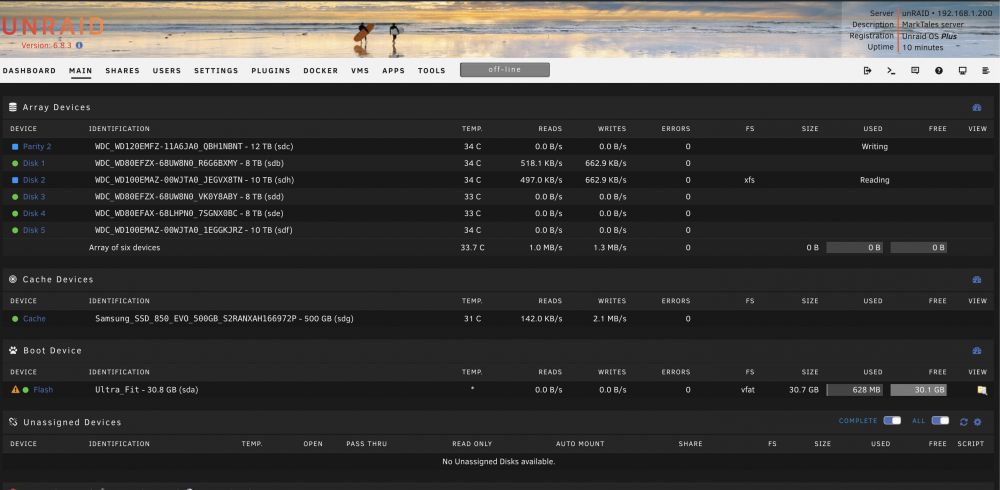
Task: Open the web terminal icon
Action: click(891, 71)
